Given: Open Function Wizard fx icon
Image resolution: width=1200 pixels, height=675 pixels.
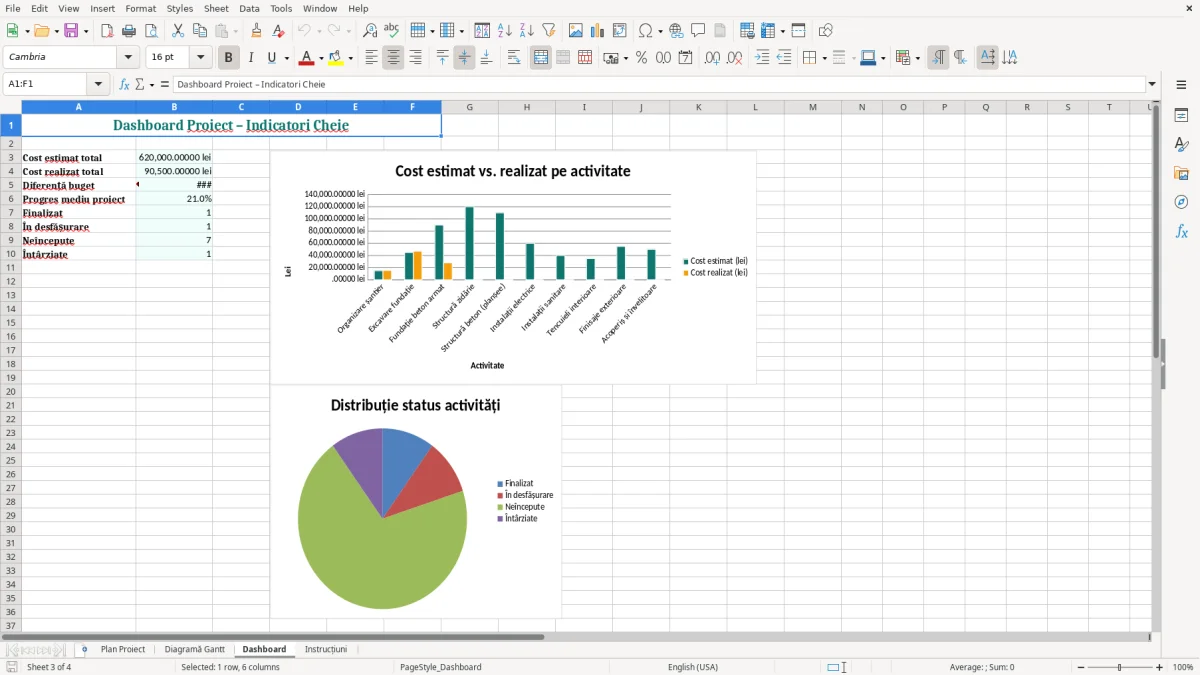Looking at the screenshot, I should [125, 84].
